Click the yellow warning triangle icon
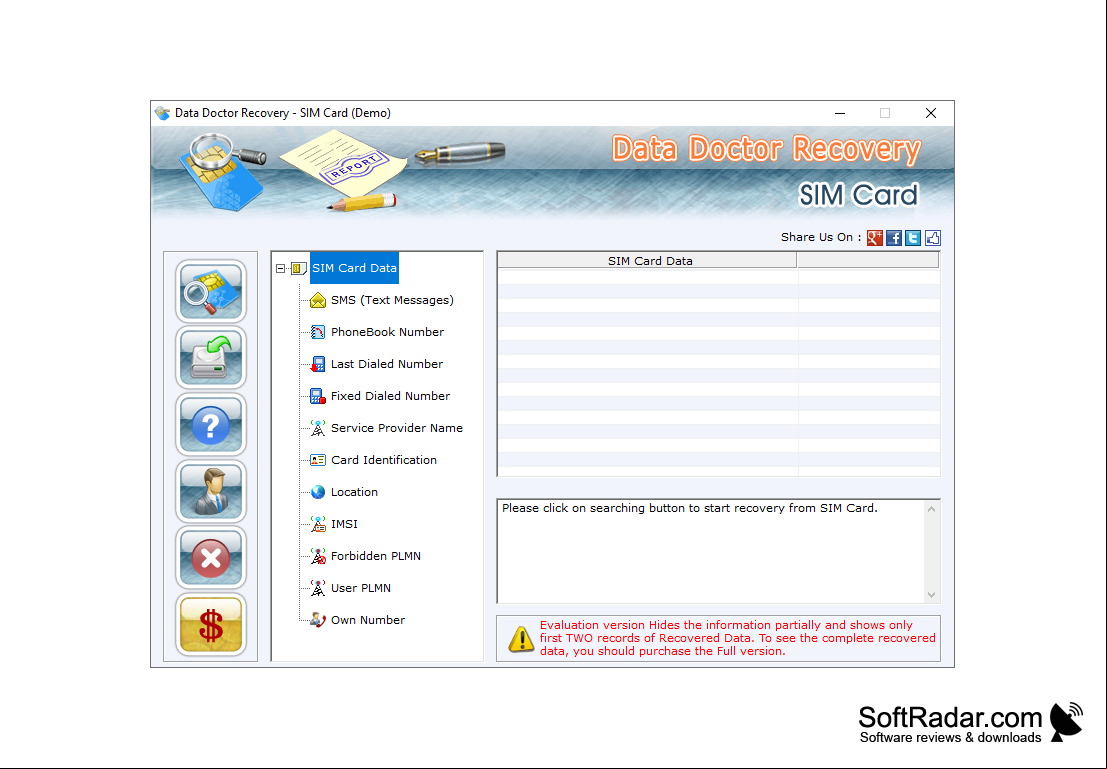 521,638
